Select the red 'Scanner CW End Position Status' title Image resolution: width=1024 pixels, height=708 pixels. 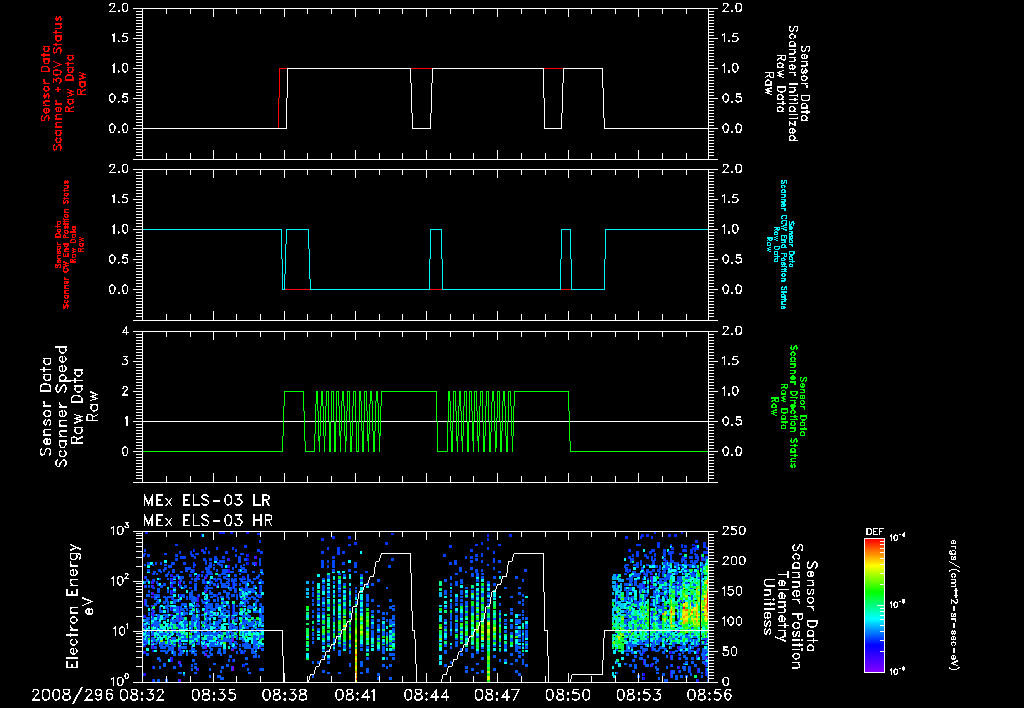(67, 245)
